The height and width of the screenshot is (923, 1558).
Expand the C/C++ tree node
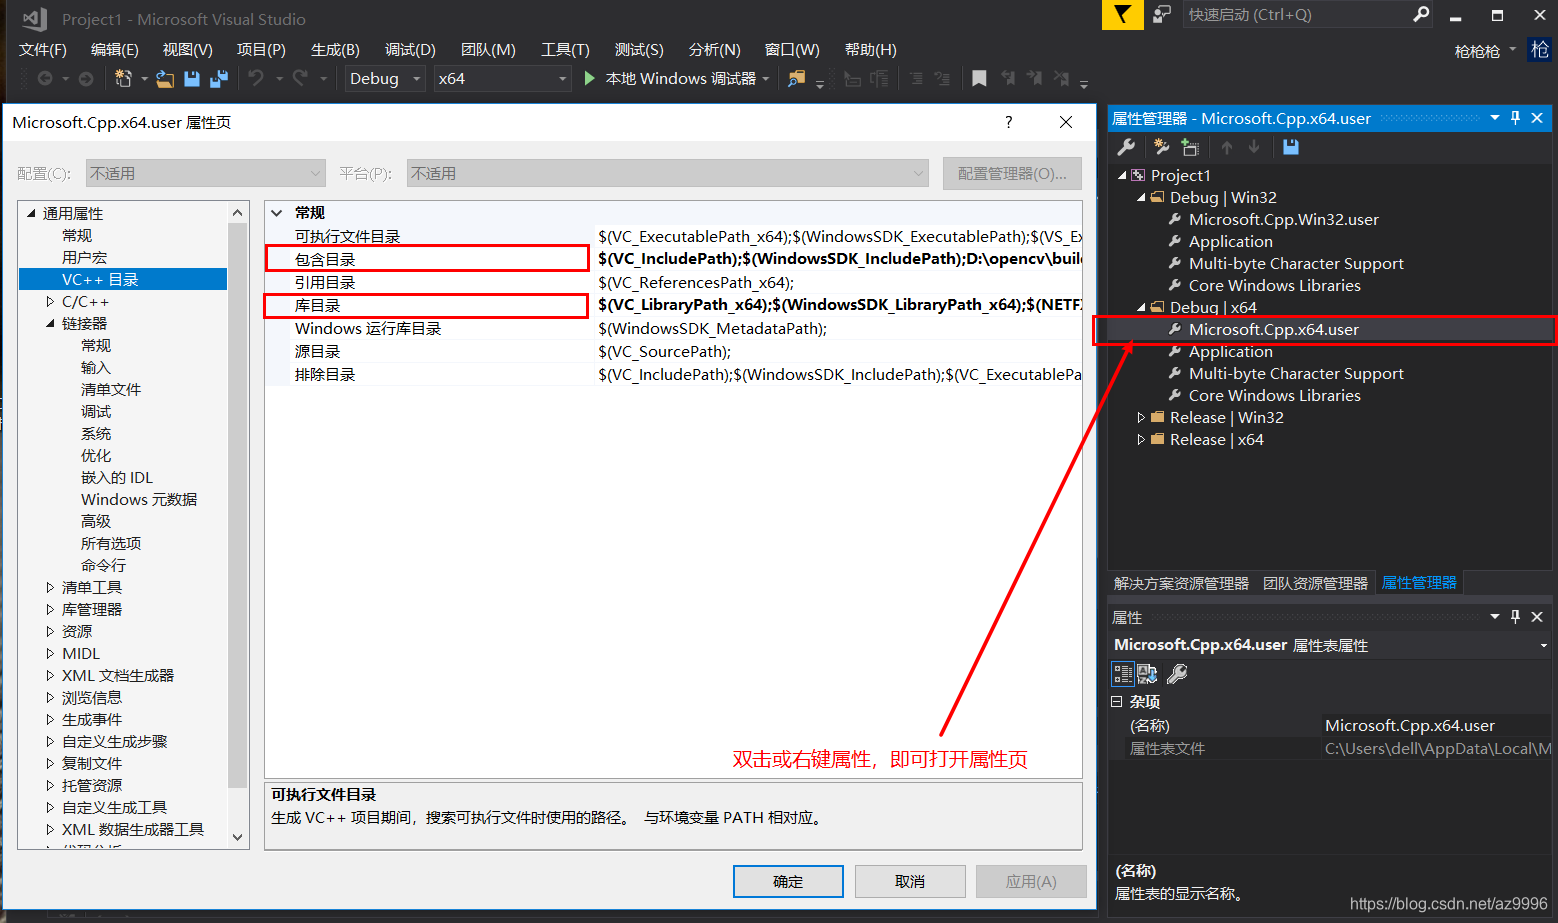(50, 301)
